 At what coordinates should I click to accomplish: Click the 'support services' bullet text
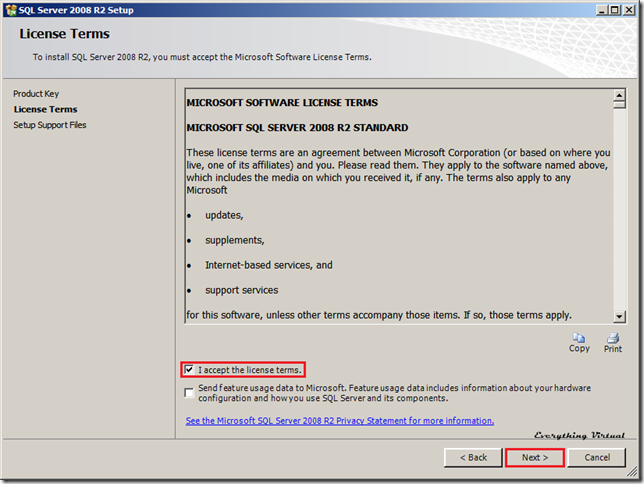[x=242, y=290]
